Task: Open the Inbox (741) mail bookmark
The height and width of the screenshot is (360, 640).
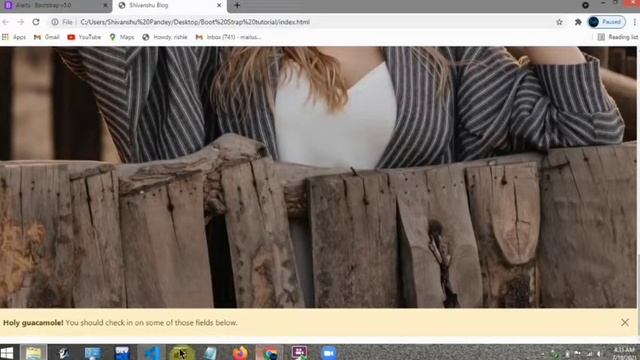Action: pyautogui.click(x=228, y=37)
